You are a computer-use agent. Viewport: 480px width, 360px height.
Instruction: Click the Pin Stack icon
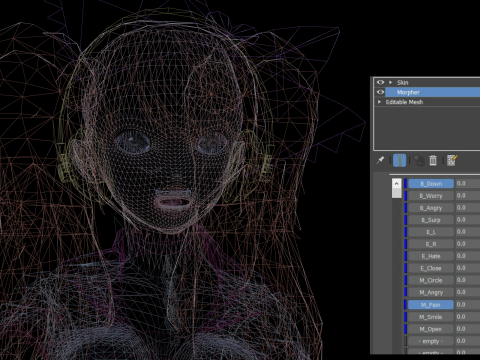(x=380, y=160)
